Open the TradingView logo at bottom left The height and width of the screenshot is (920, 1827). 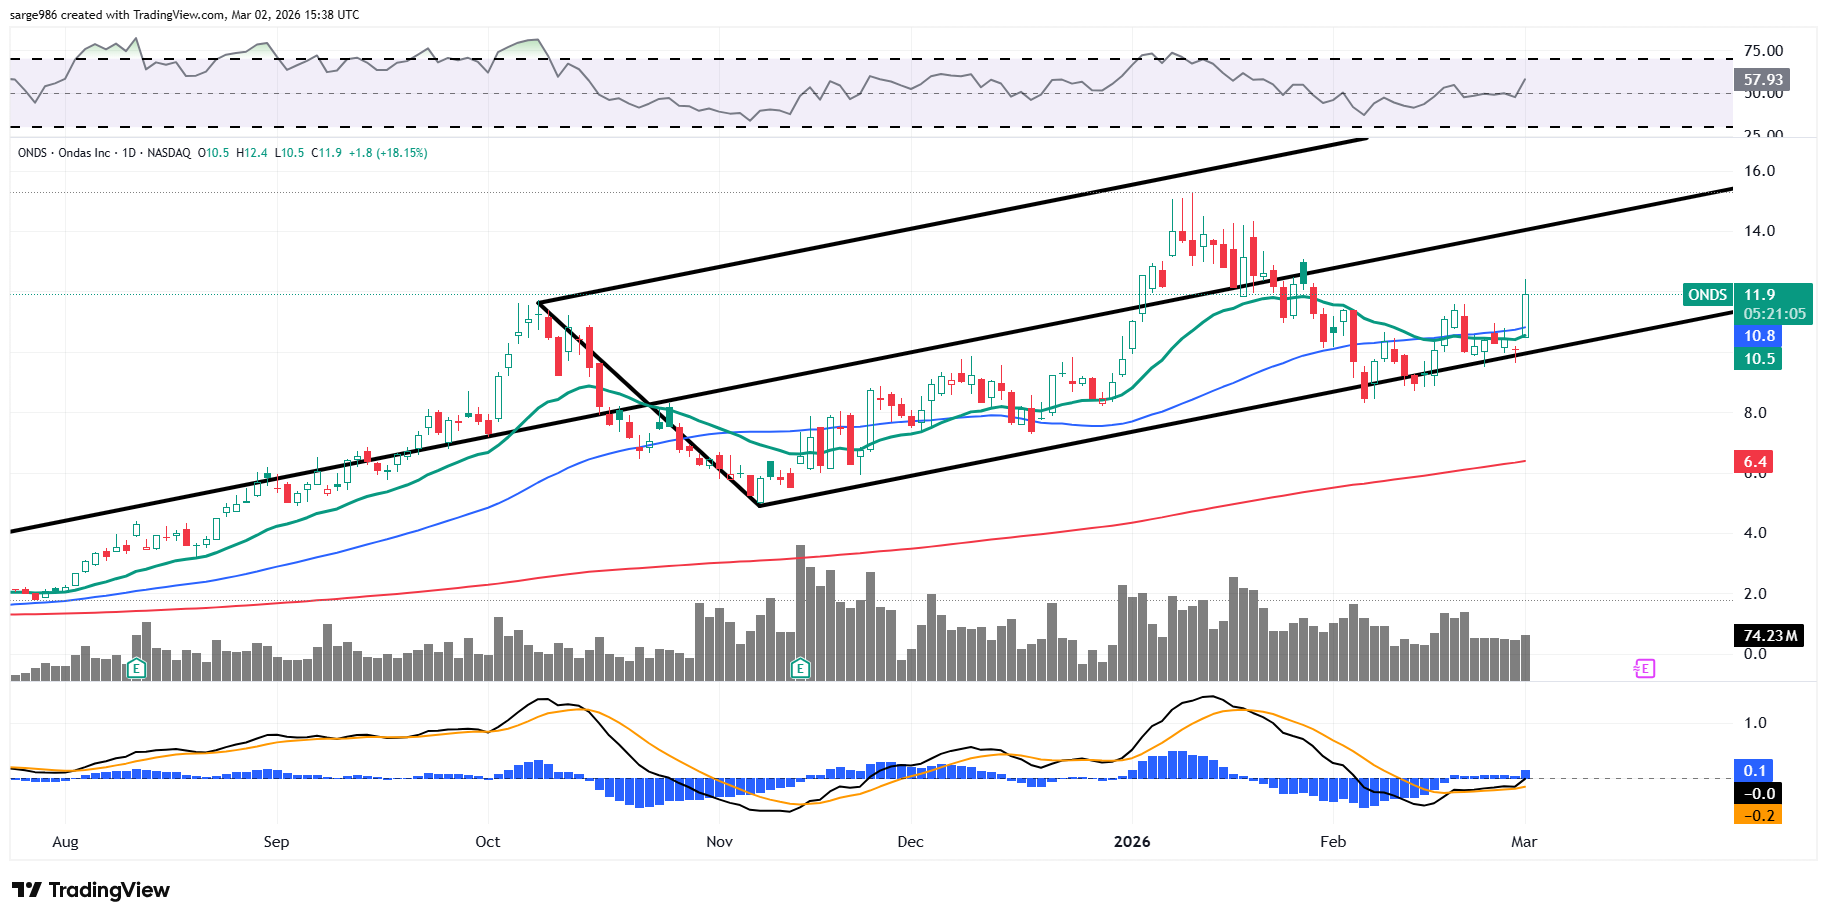pyautogui.click(x=91, y=890)
